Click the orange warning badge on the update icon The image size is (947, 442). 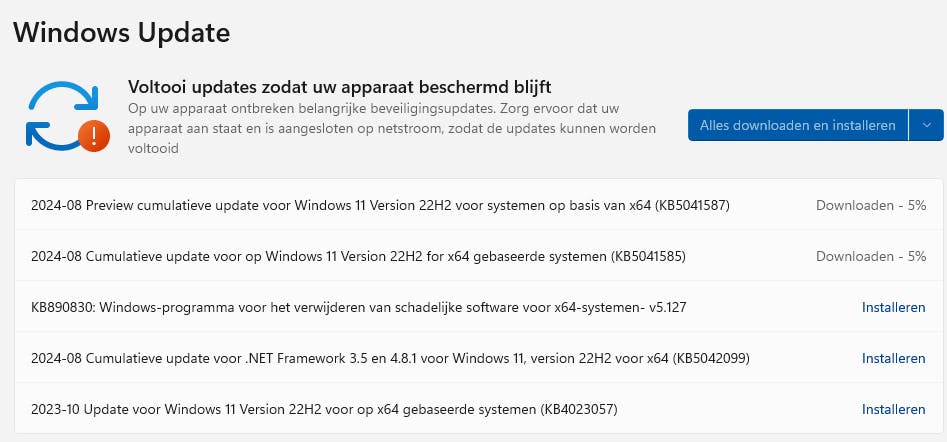(94, 134)
